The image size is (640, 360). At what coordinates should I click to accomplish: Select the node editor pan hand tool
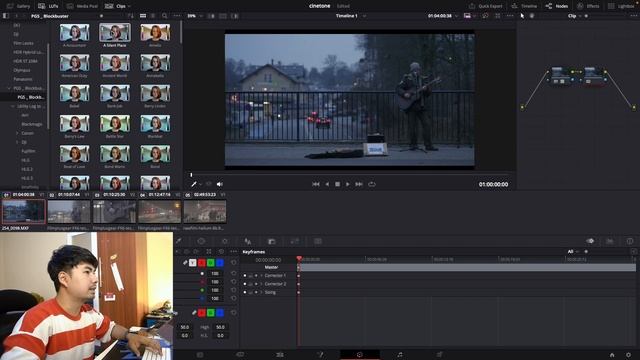click(x=532, y=16)
